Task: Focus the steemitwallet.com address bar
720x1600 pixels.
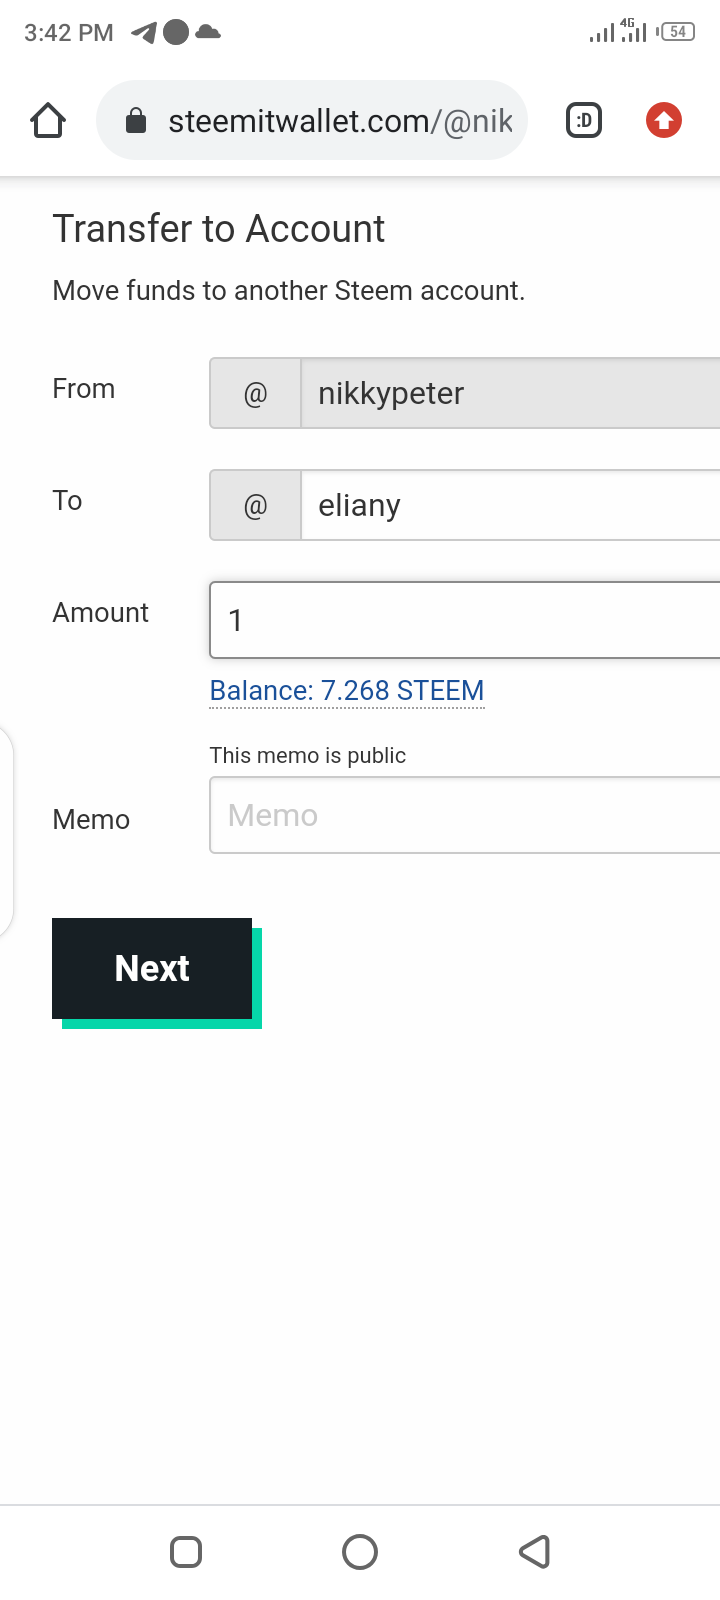Action: click(340, 121)
